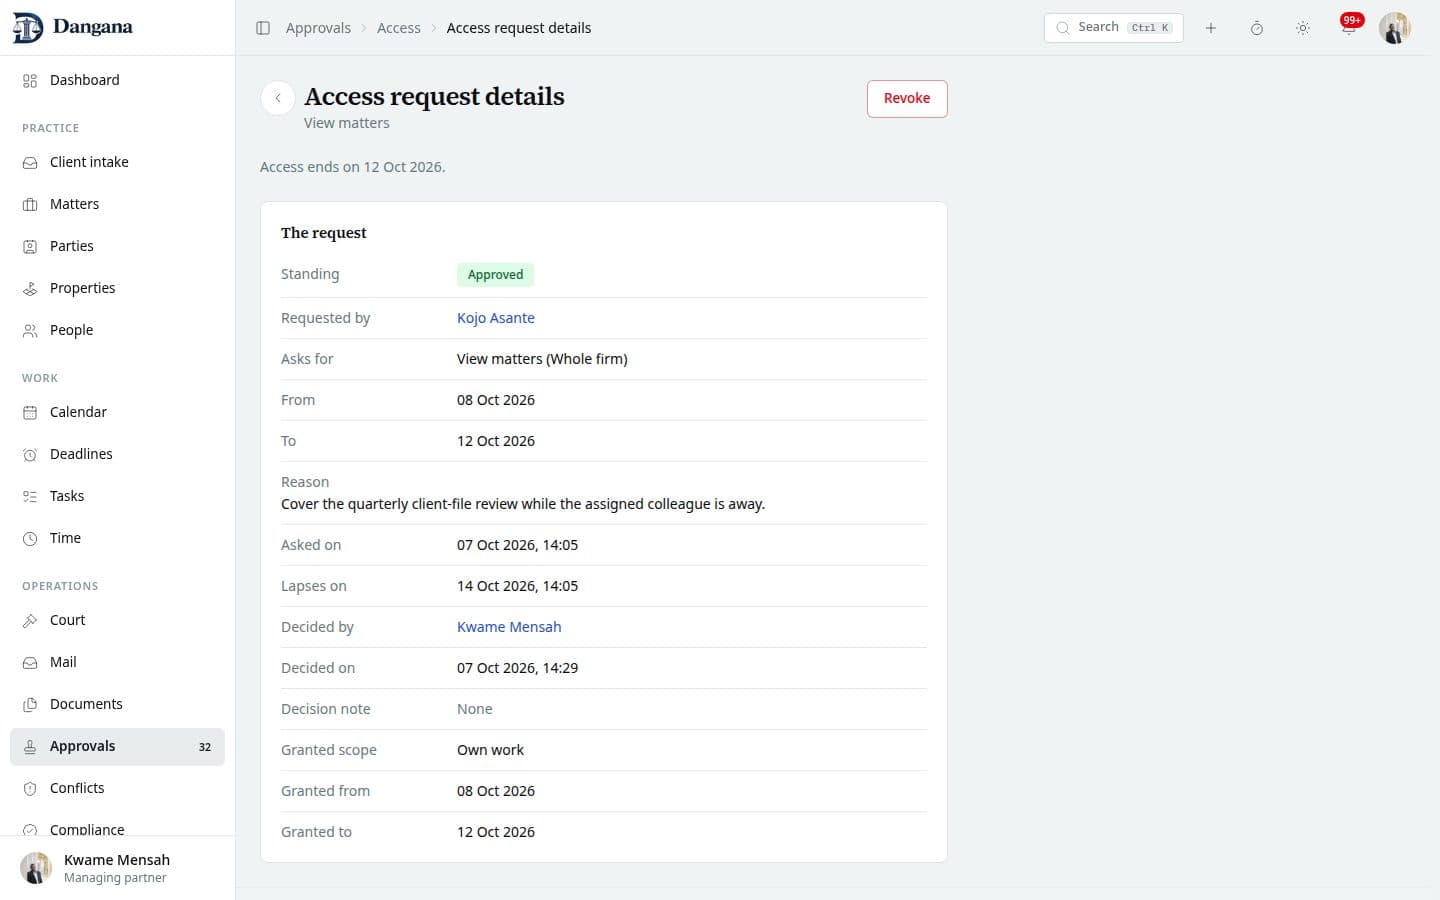Open the Approvals menu item
The height and width of the screenshot is (900, 1440).
click(x=117, y=746)
